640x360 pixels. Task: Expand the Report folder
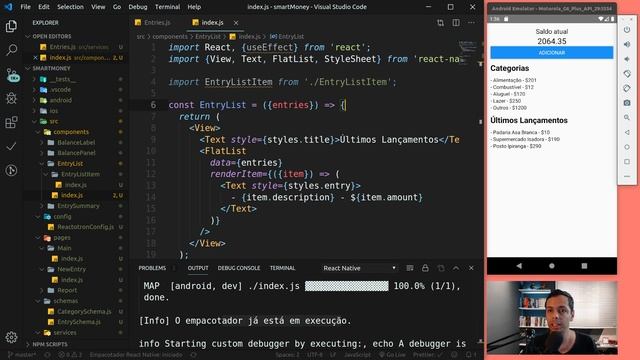(67, 291)
